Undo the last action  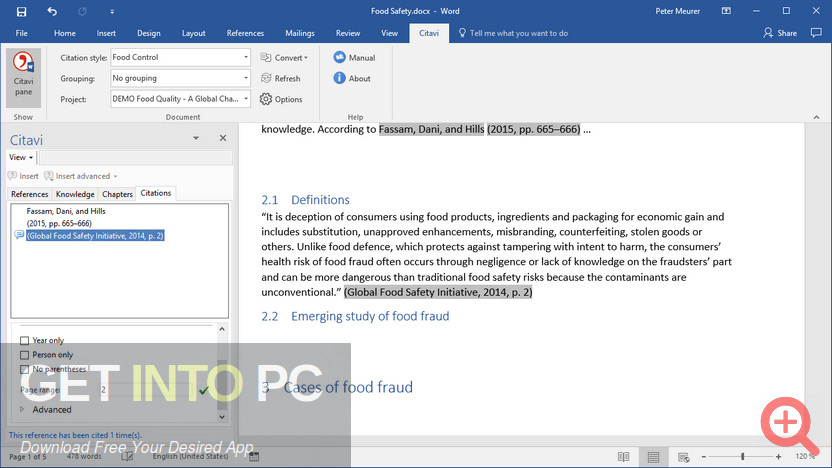[x=52, y=11]
